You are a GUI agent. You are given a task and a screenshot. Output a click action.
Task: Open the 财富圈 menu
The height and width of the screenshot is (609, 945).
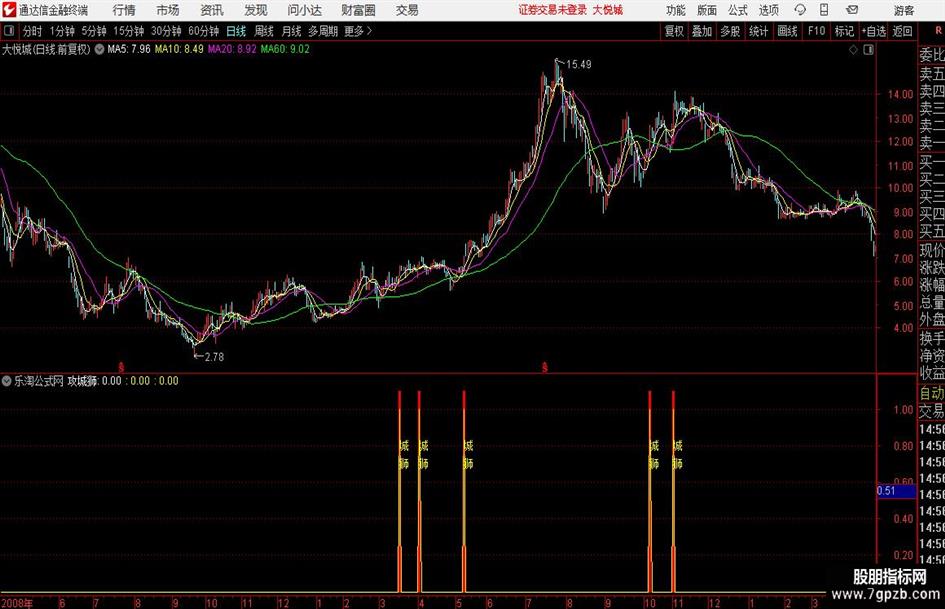coord(358,10)
